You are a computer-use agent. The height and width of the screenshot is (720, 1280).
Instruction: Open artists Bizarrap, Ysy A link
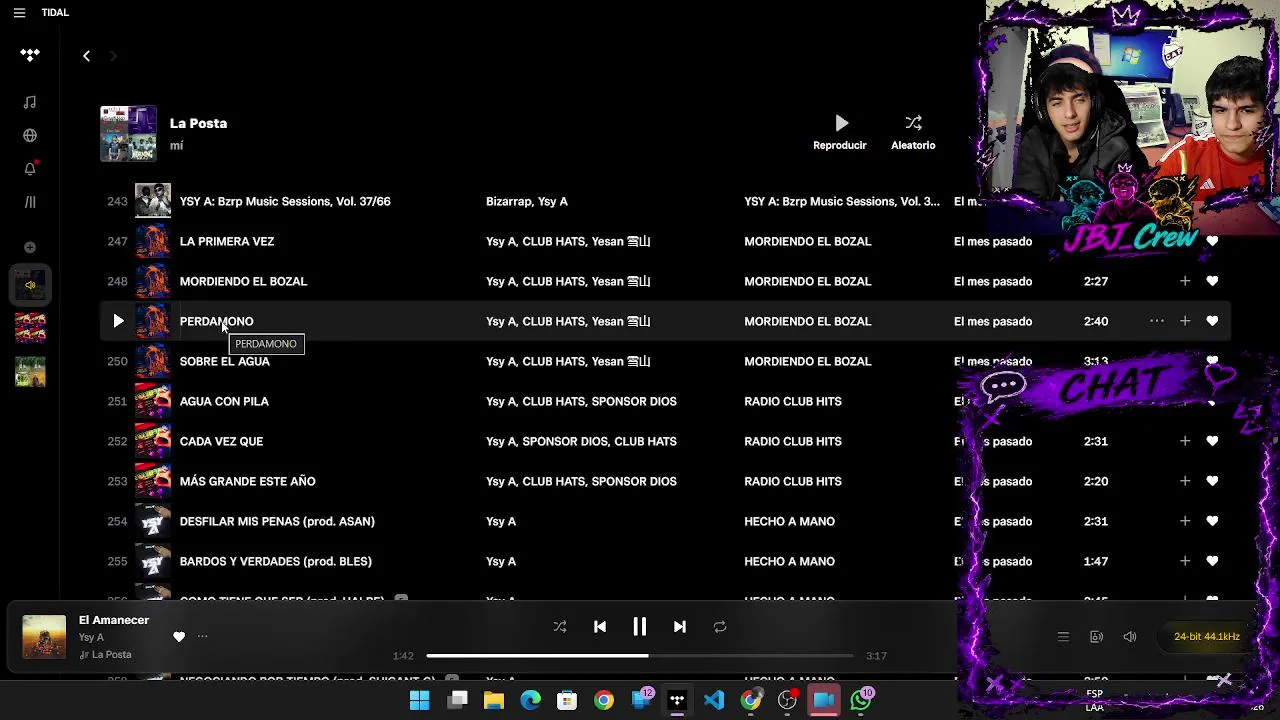[526, 201]
